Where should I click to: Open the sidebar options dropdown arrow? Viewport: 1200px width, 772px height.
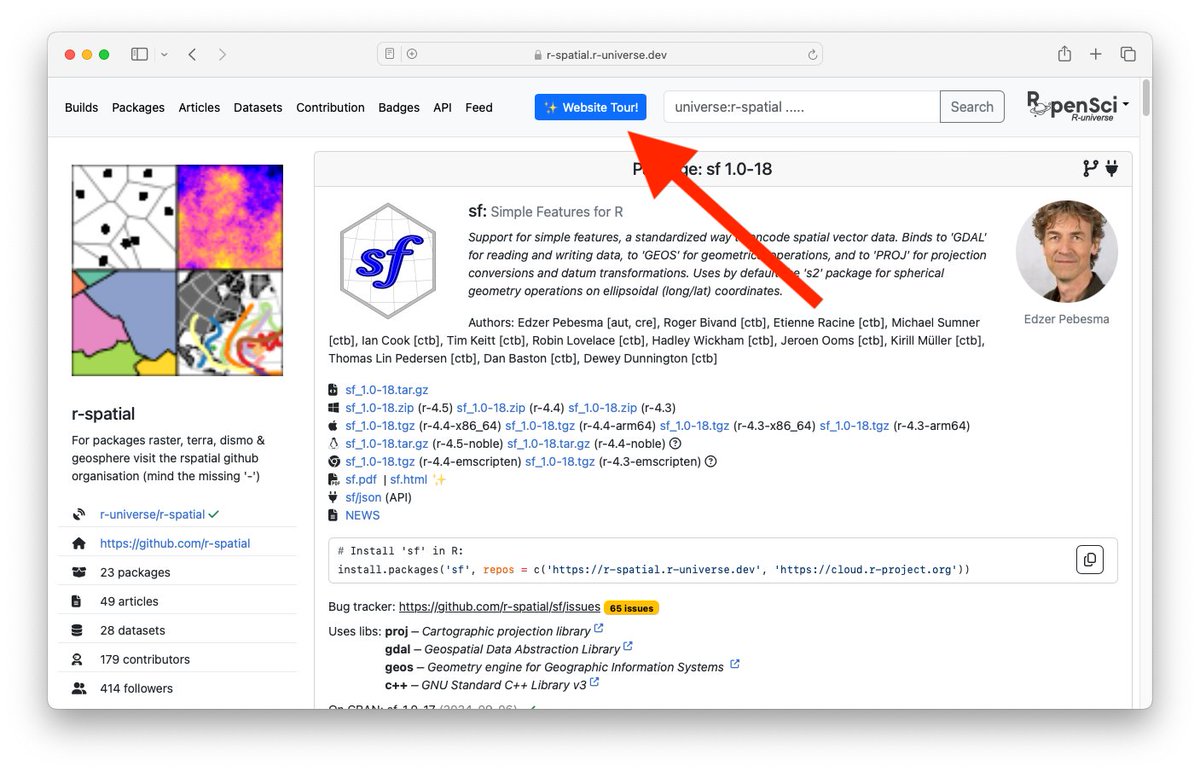(x=164, y=54)
